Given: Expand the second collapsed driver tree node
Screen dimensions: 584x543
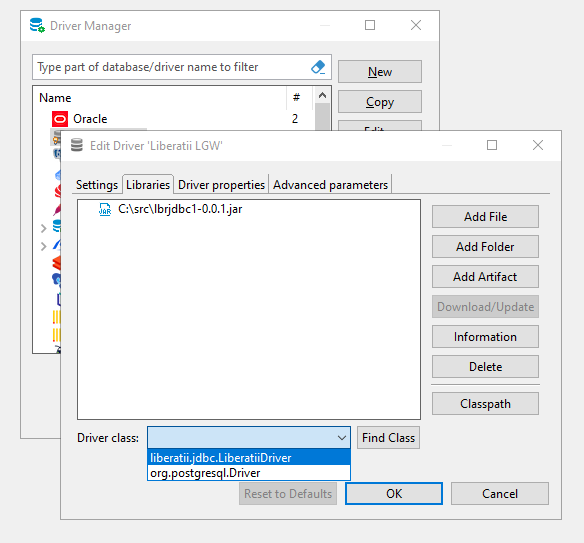Looking at the screenshot, I should click(44, 246).
